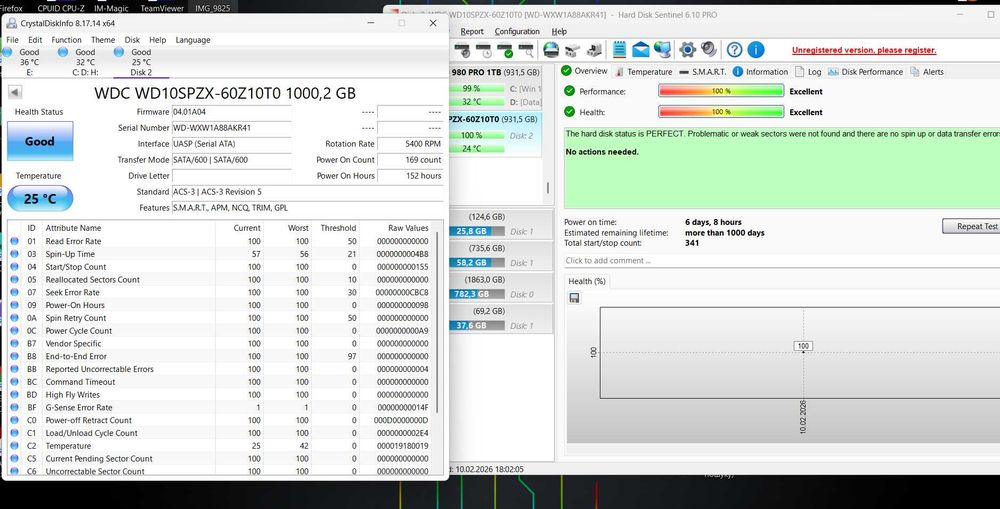Switch to the Log tab

(x=808, y=71)
